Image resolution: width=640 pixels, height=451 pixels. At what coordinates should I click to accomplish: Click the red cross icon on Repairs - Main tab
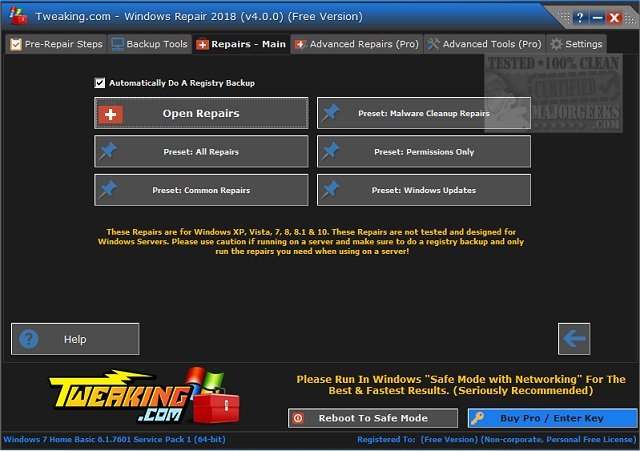(202, 44)
